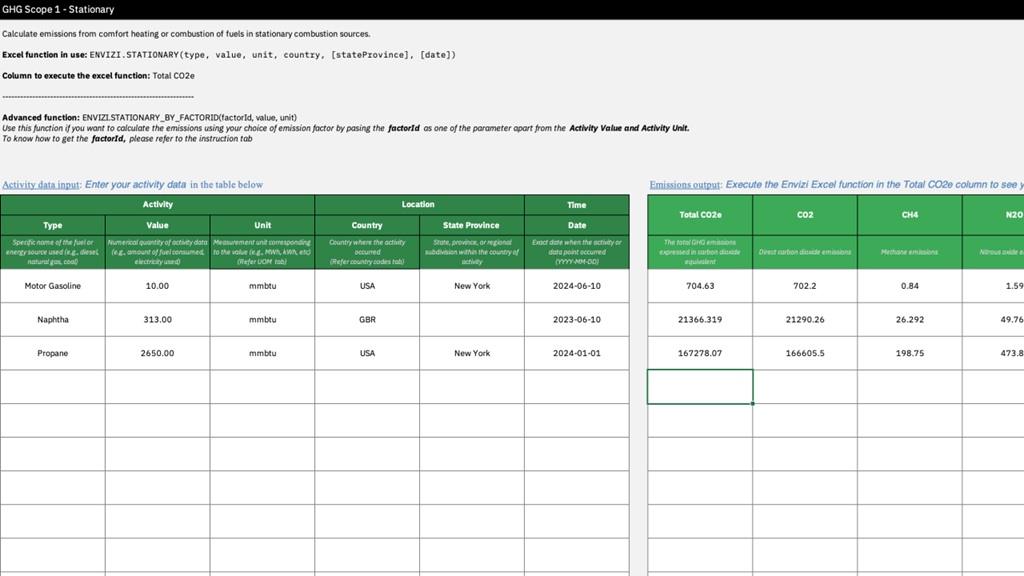Select the empty State Province cell for Naphtha
The height and width of the screenshot is (576, 1024).
tap(472, 320)
